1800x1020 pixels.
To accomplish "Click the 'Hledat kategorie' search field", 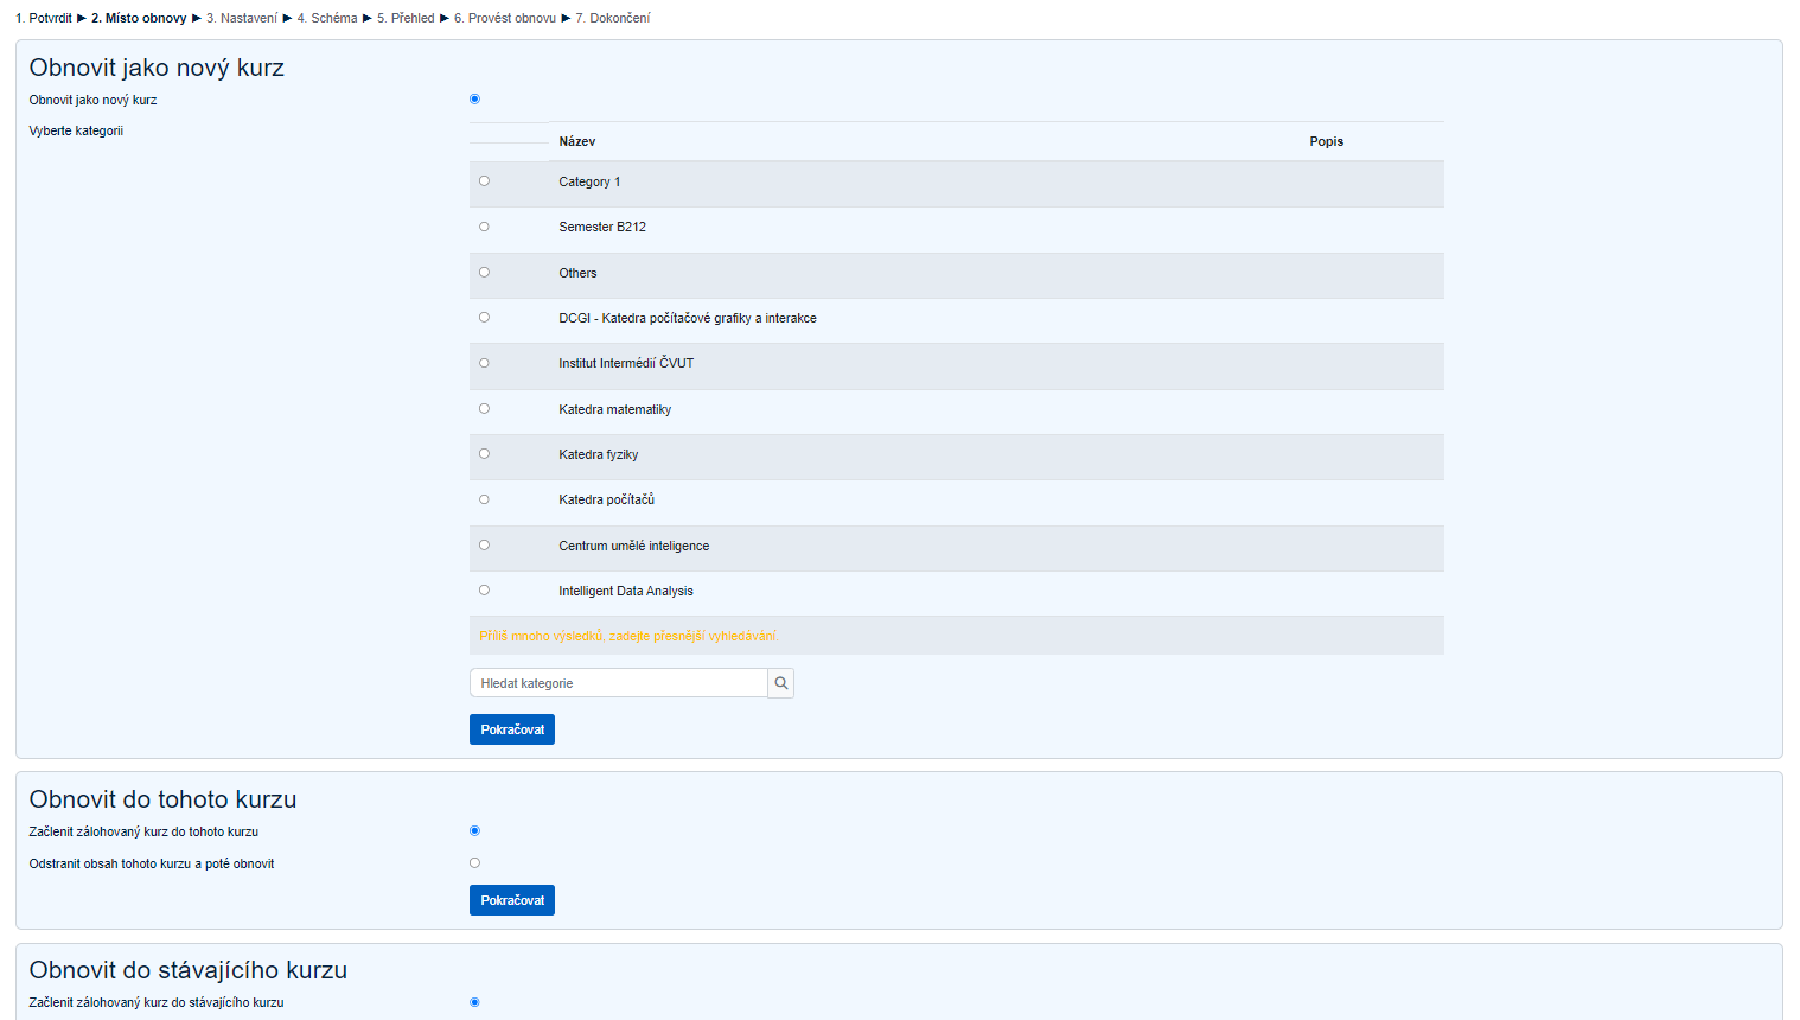I will pyautogui.click(x=618, y=683).
